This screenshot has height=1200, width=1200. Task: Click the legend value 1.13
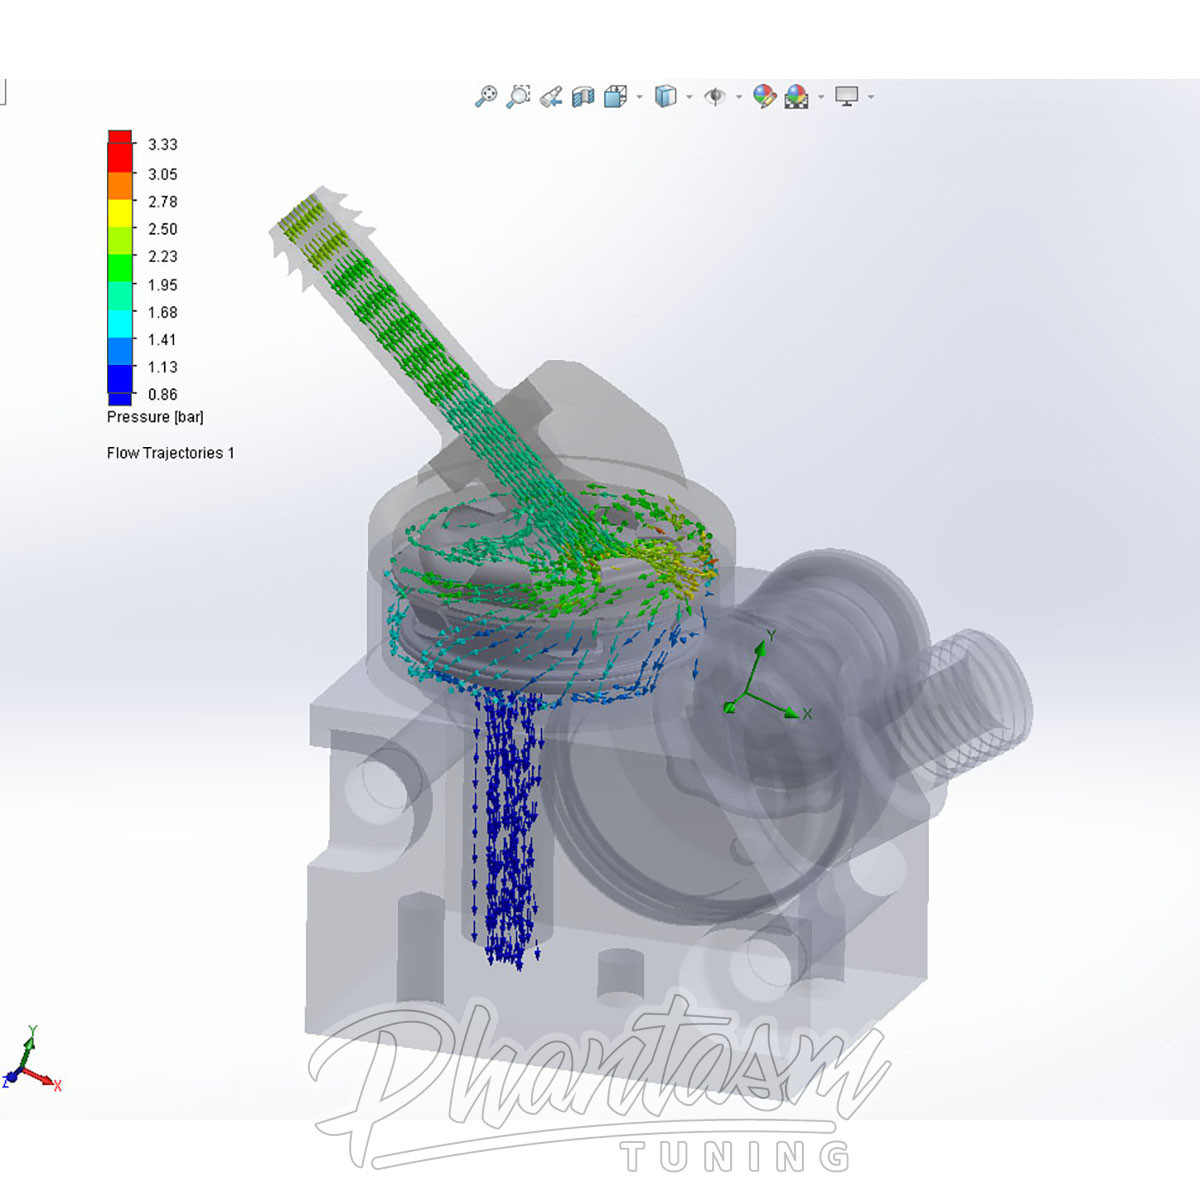pyautogui.click(x=163, y=367)
